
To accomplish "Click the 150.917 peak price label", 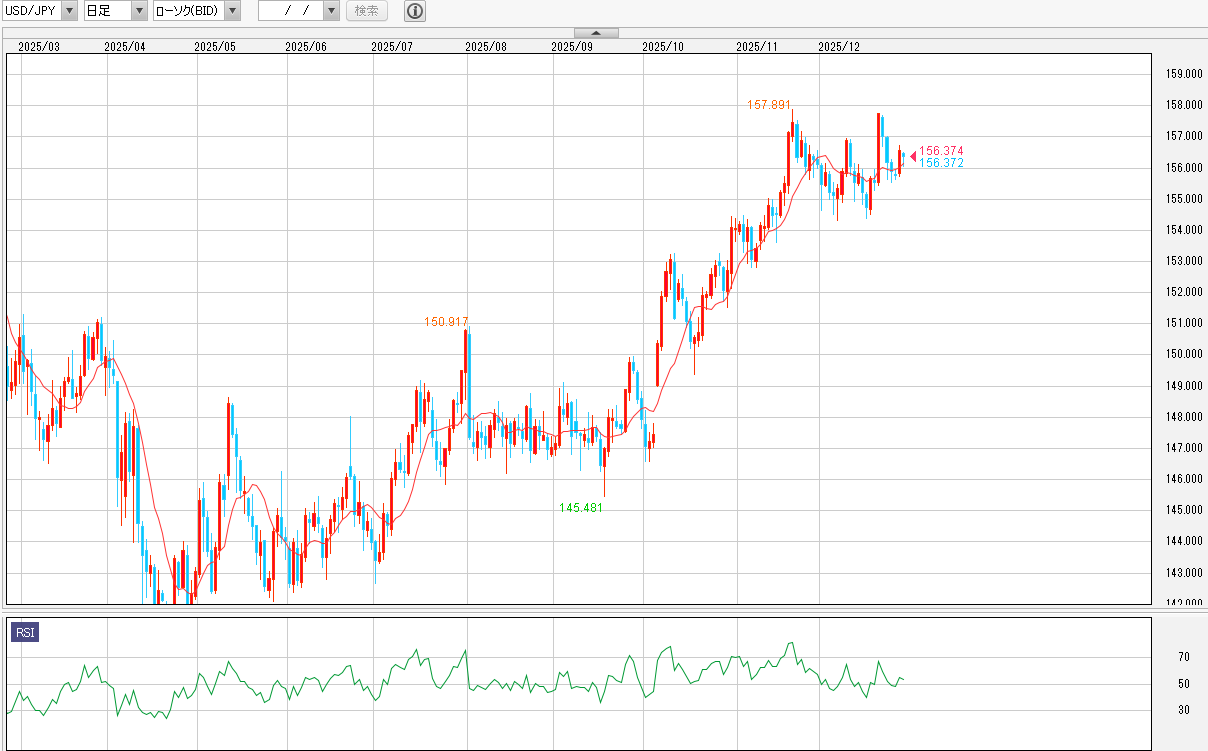I will (x=446, y=322).
